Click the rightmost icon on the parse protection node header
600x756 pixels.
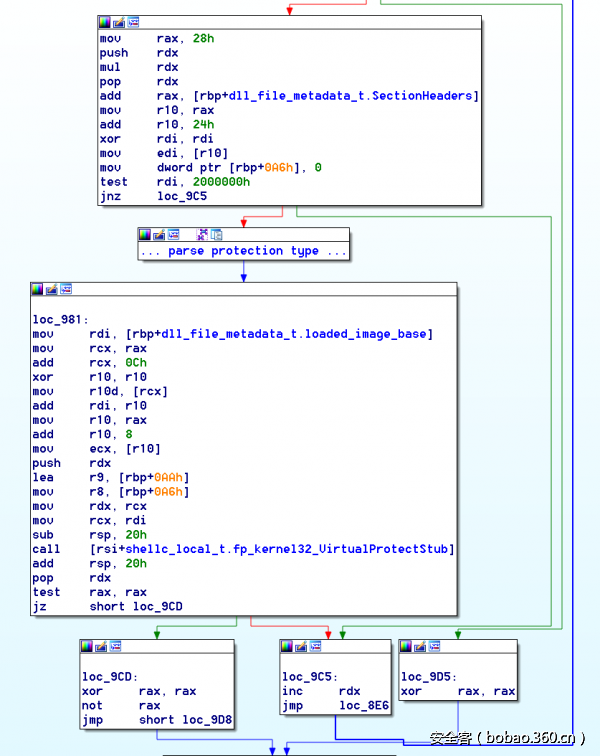216,235
